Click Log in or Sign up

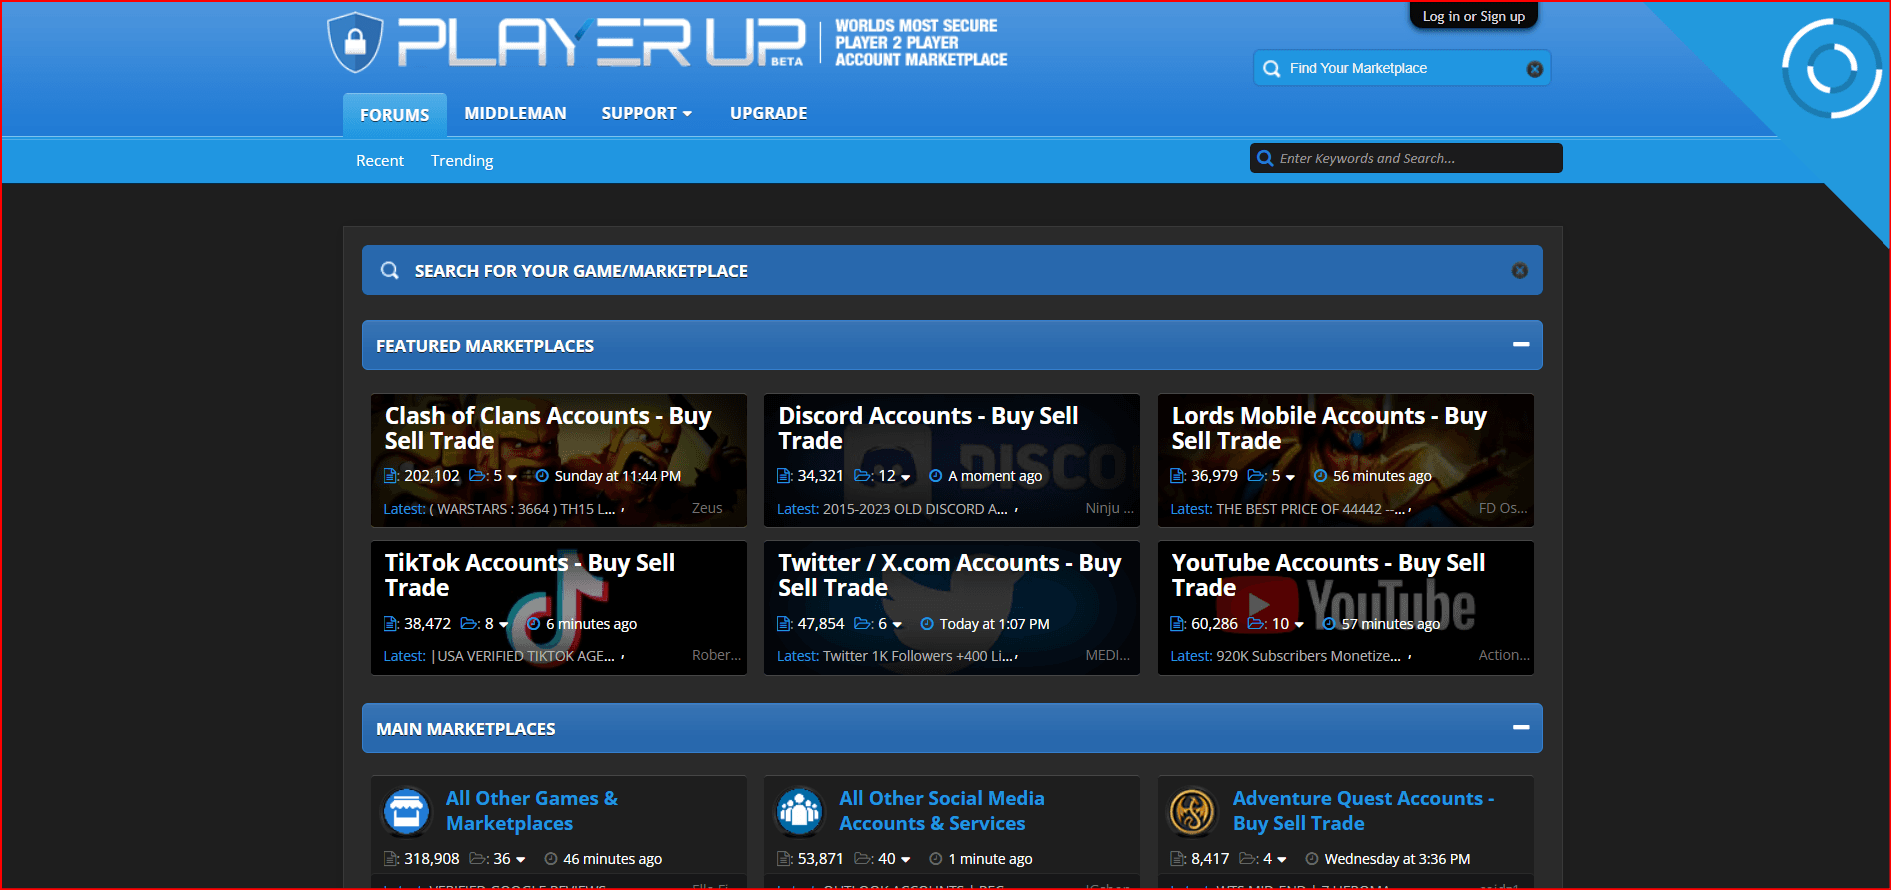(1473, 16)
